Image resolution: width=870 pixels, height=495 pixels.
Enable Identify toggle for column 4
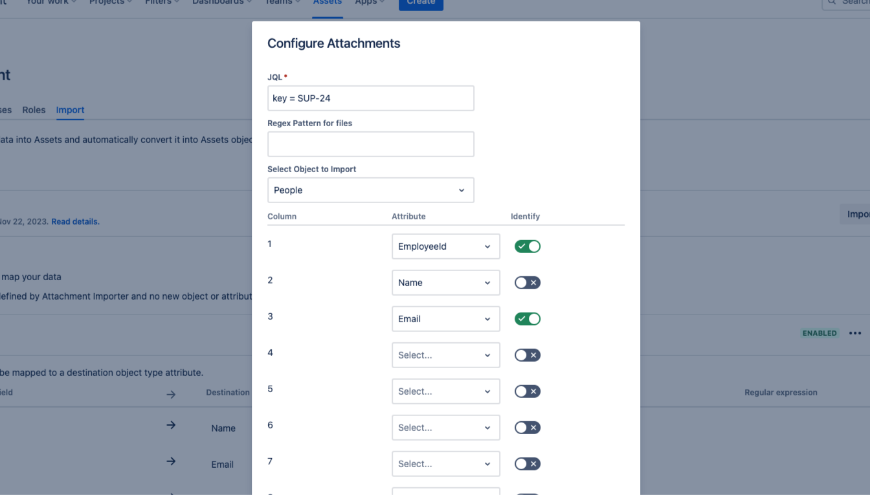(527, 355)
